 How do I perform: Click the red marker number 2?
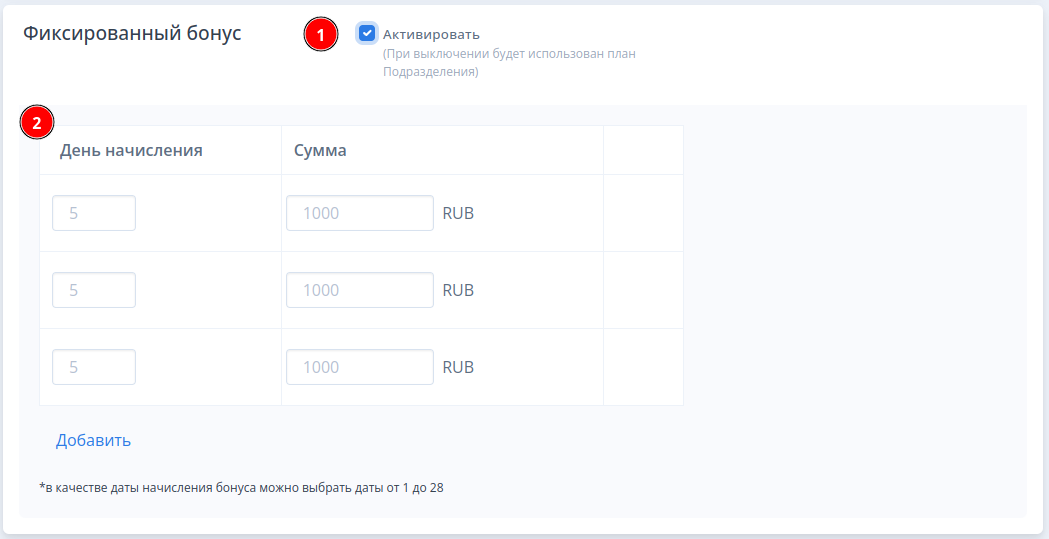37,122
